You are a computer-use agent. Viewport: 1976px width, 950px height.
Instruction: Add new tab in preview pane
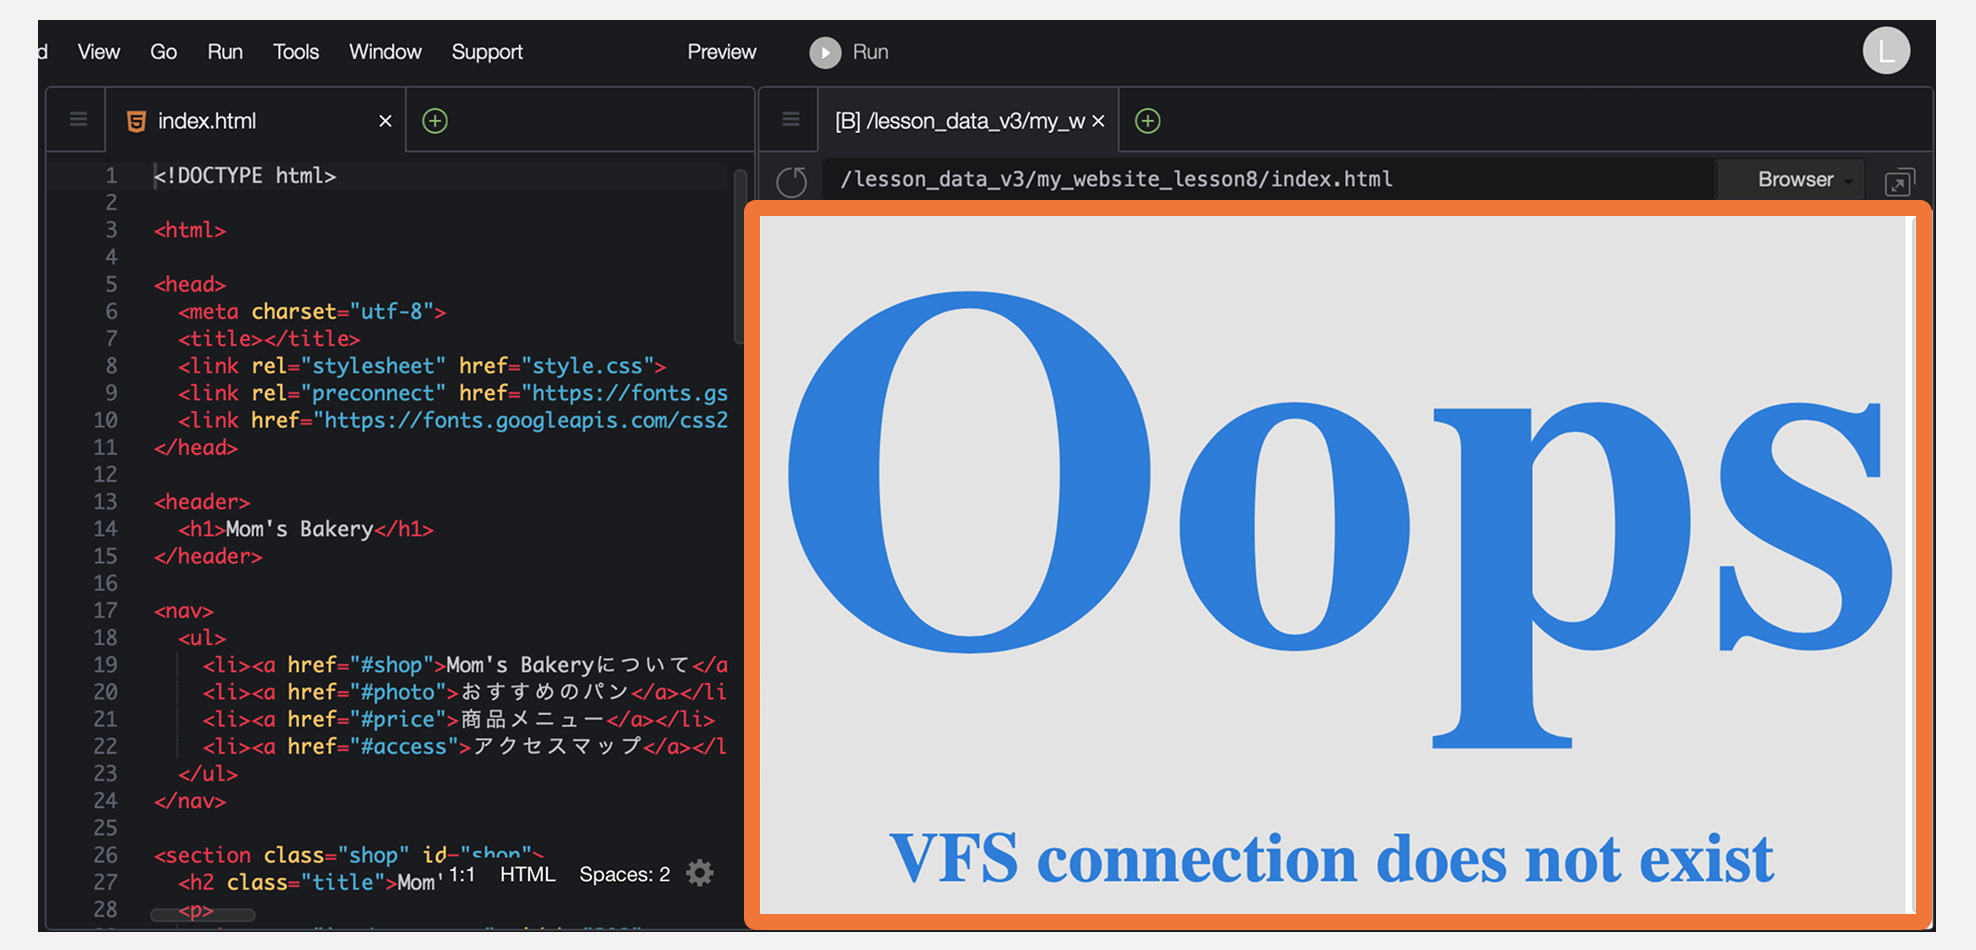pos(1148,121)
